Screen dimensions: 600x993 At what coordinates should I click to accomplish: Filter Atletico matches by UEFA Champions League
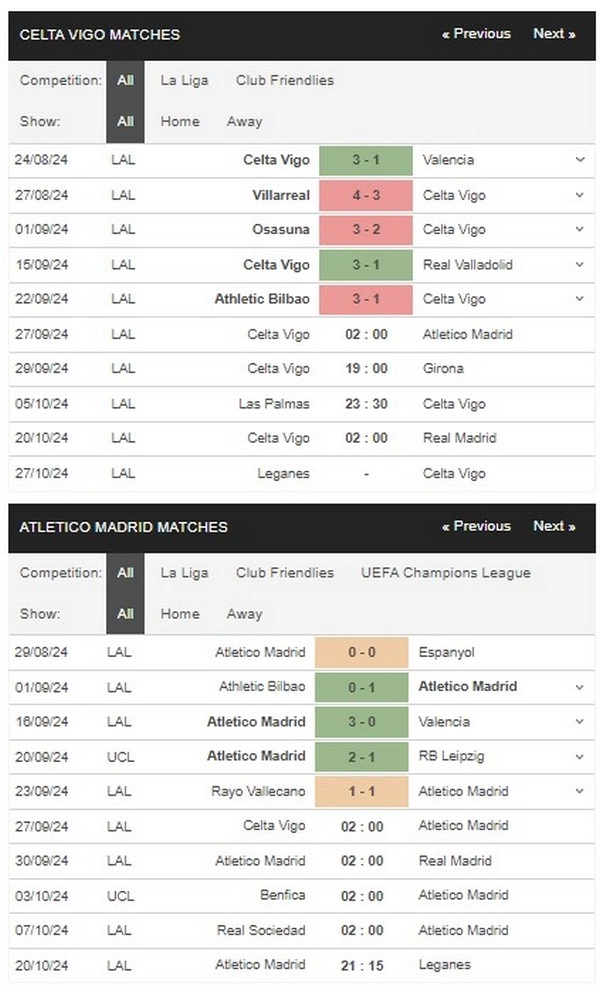click(446, 573)
